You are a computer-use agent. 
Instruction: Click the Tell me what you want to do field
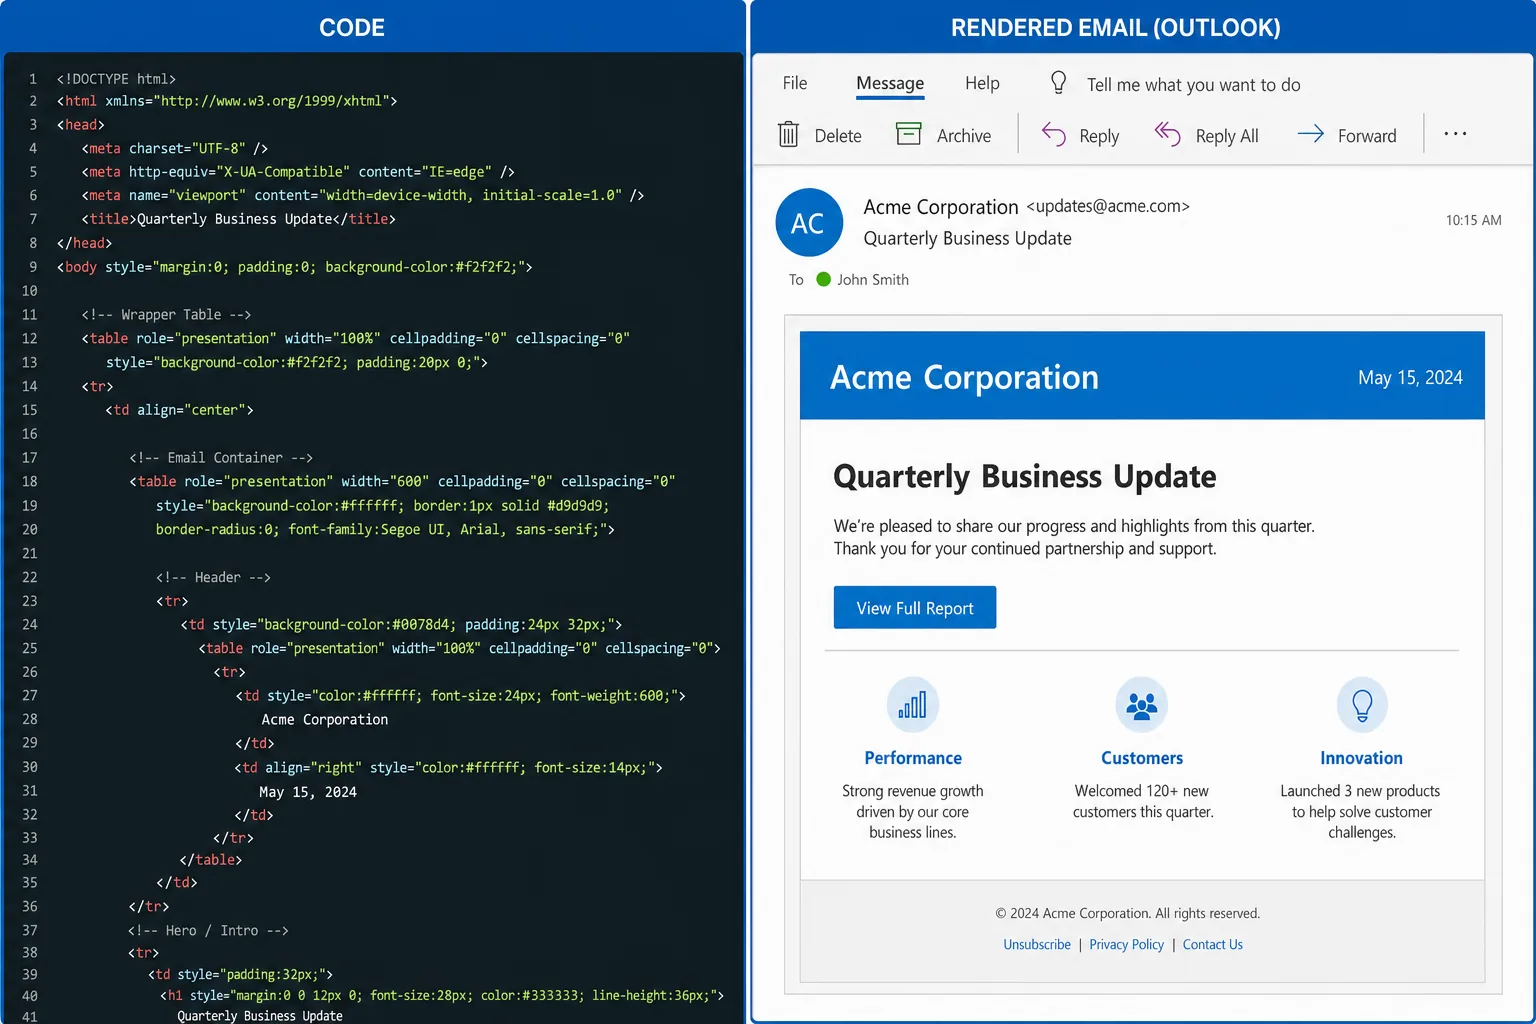click(1193, 85)
